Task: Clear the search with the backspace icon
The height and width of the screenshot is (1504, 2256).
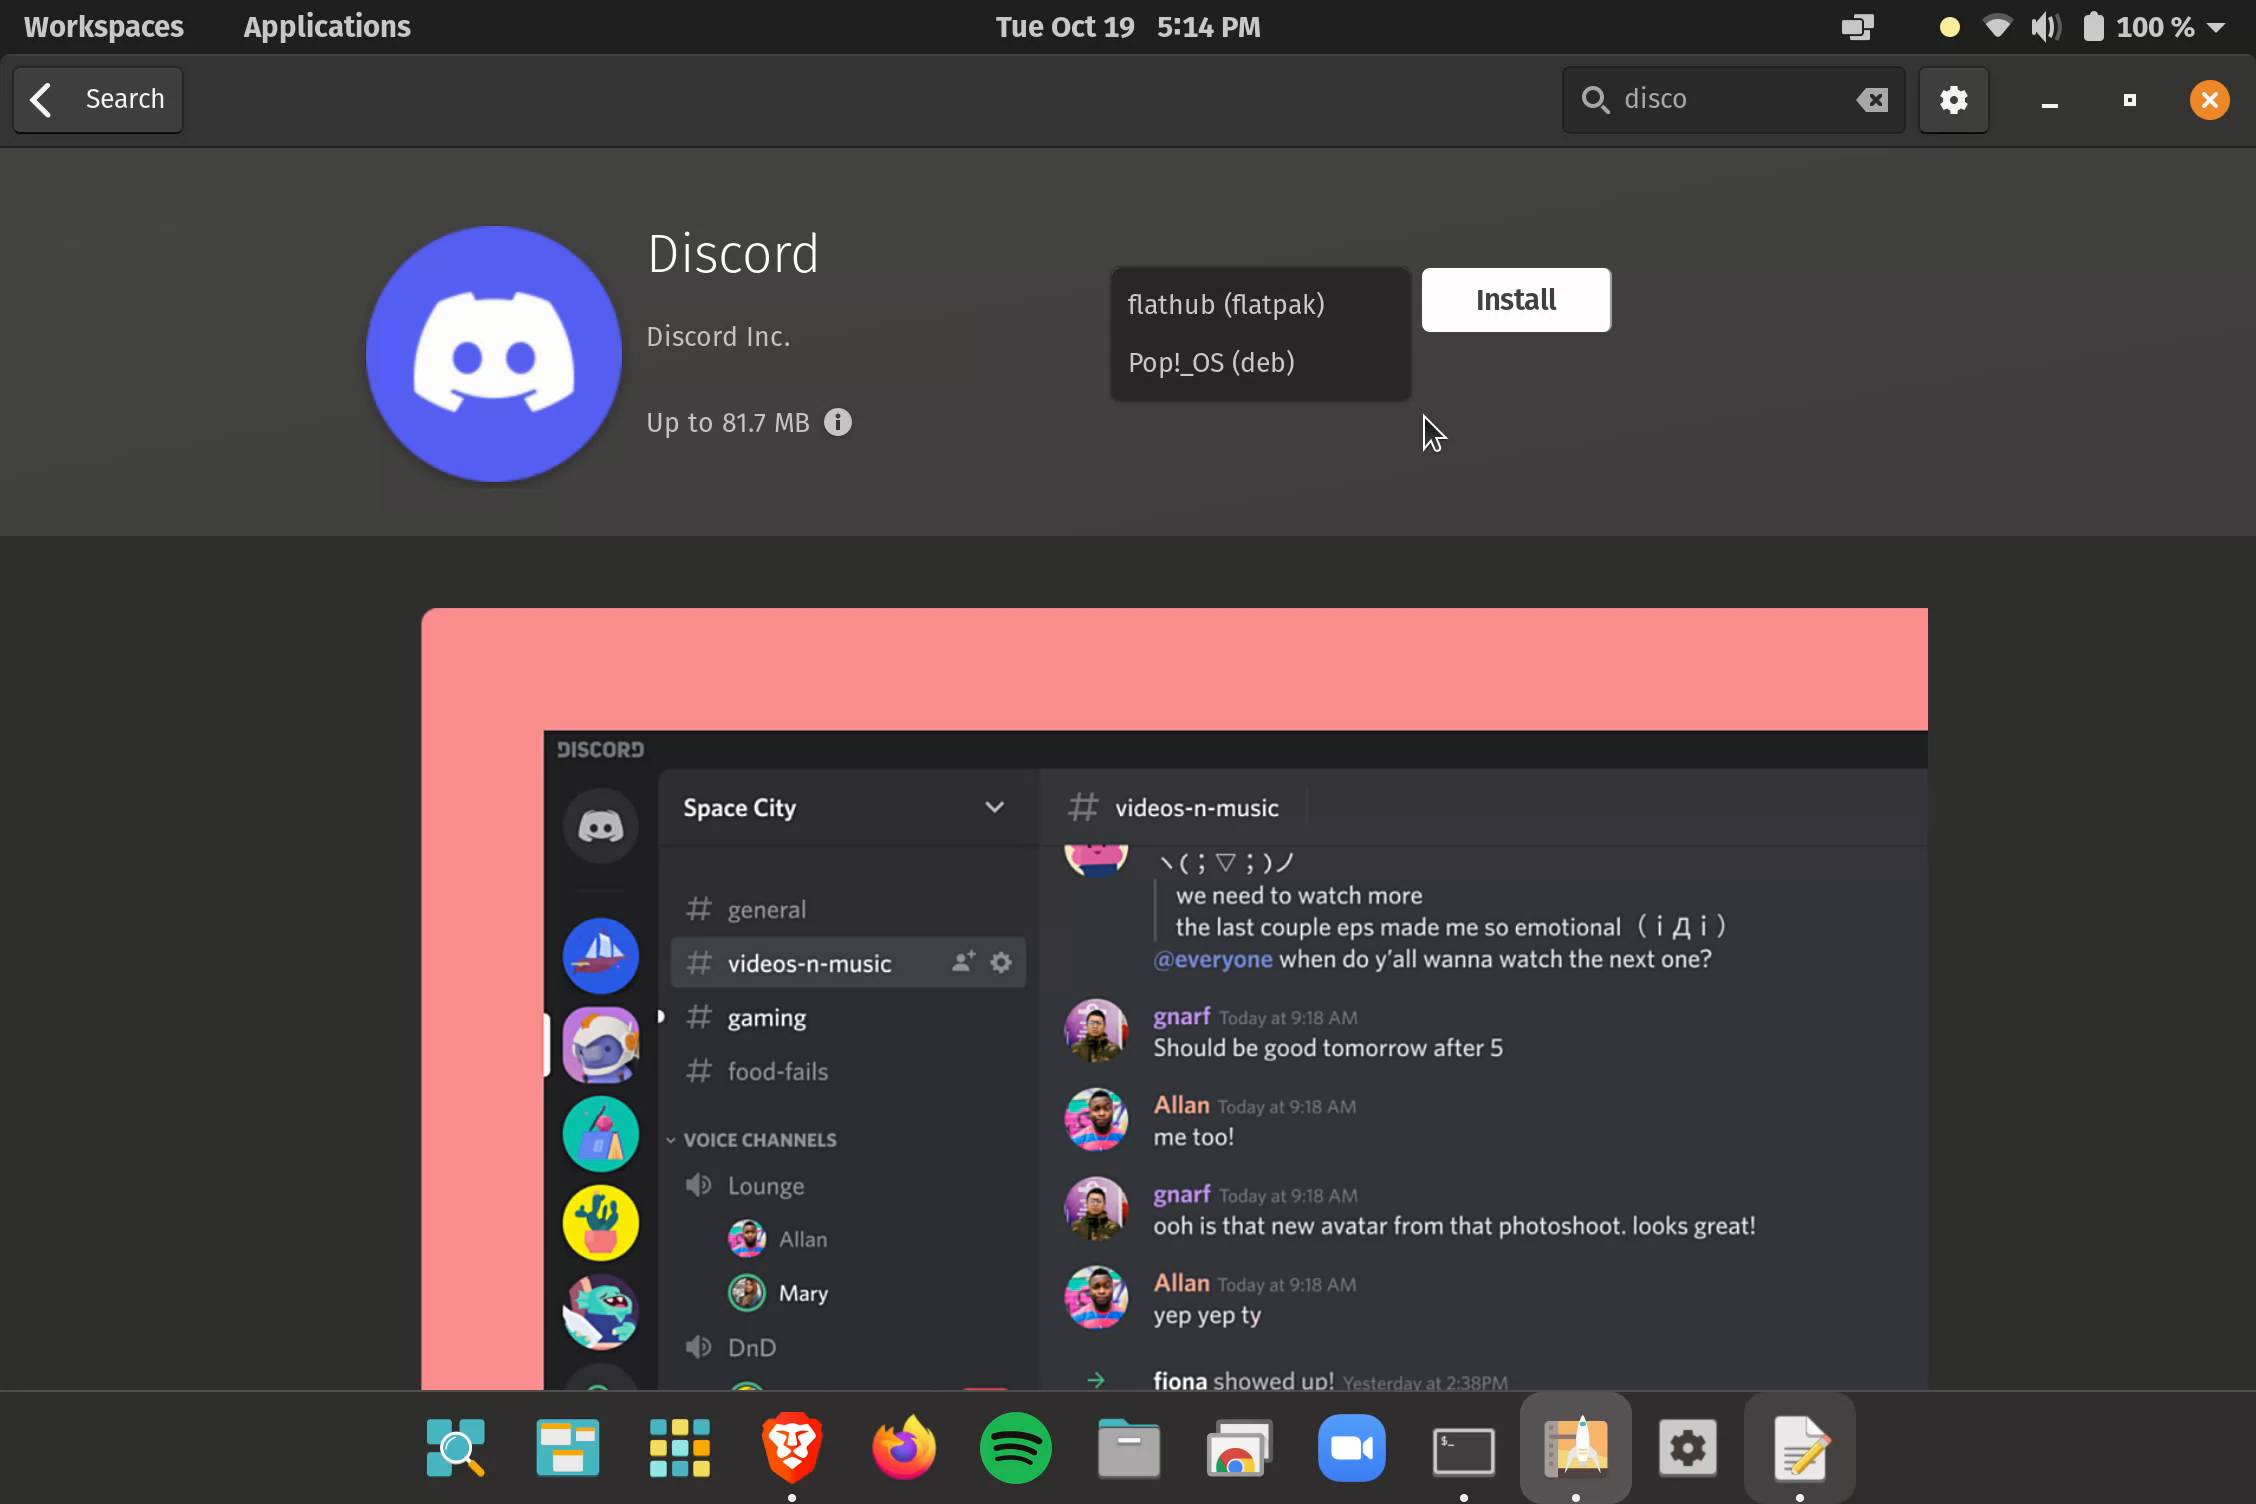Action: click(1872, 99)
